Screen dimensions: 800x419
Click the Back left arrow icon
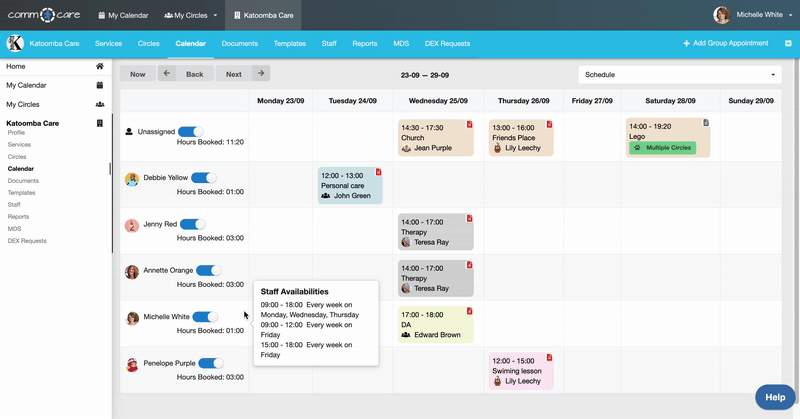(167, 74)
